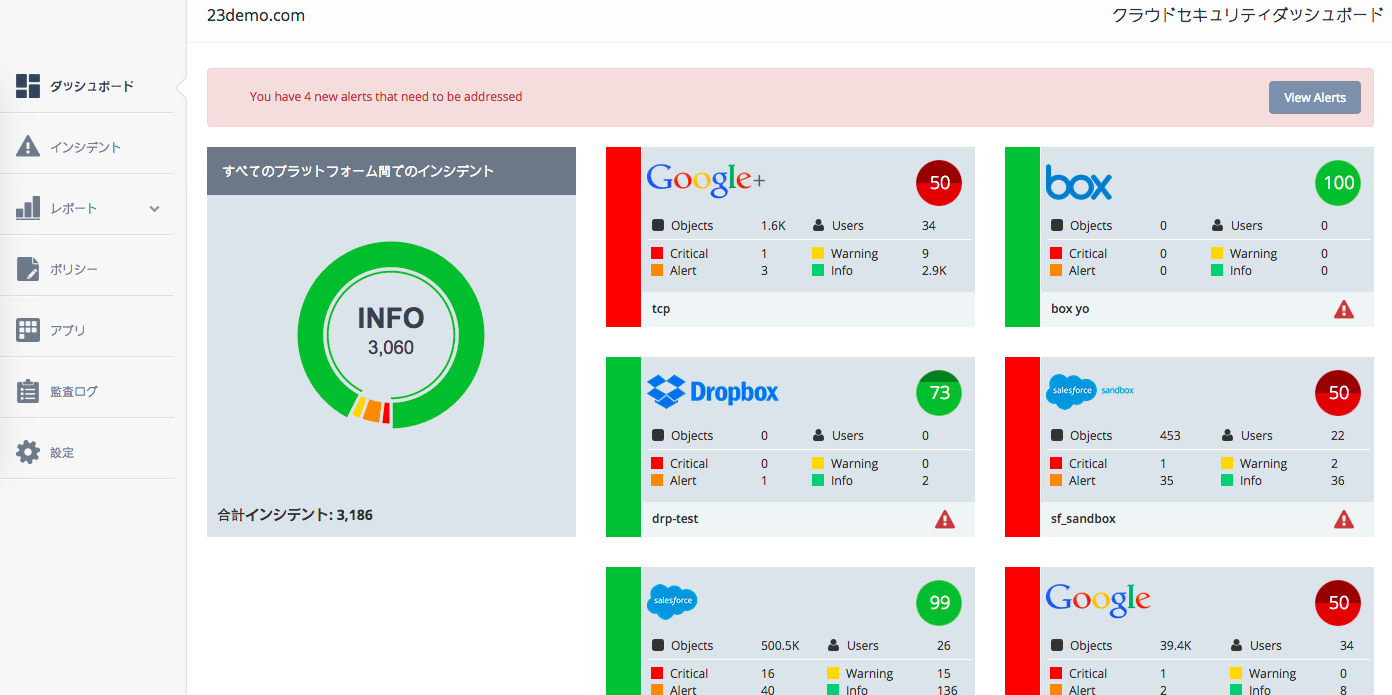Click the tcp card name
The height and width of the screenshot is (695, 1392).
661,309
